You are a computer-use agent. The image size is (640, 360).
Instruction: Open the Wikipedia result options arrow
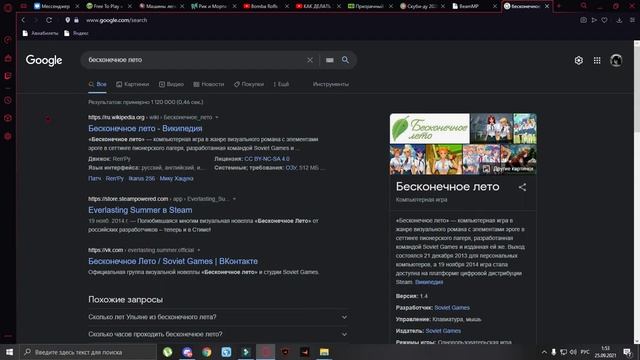(217, 117)
